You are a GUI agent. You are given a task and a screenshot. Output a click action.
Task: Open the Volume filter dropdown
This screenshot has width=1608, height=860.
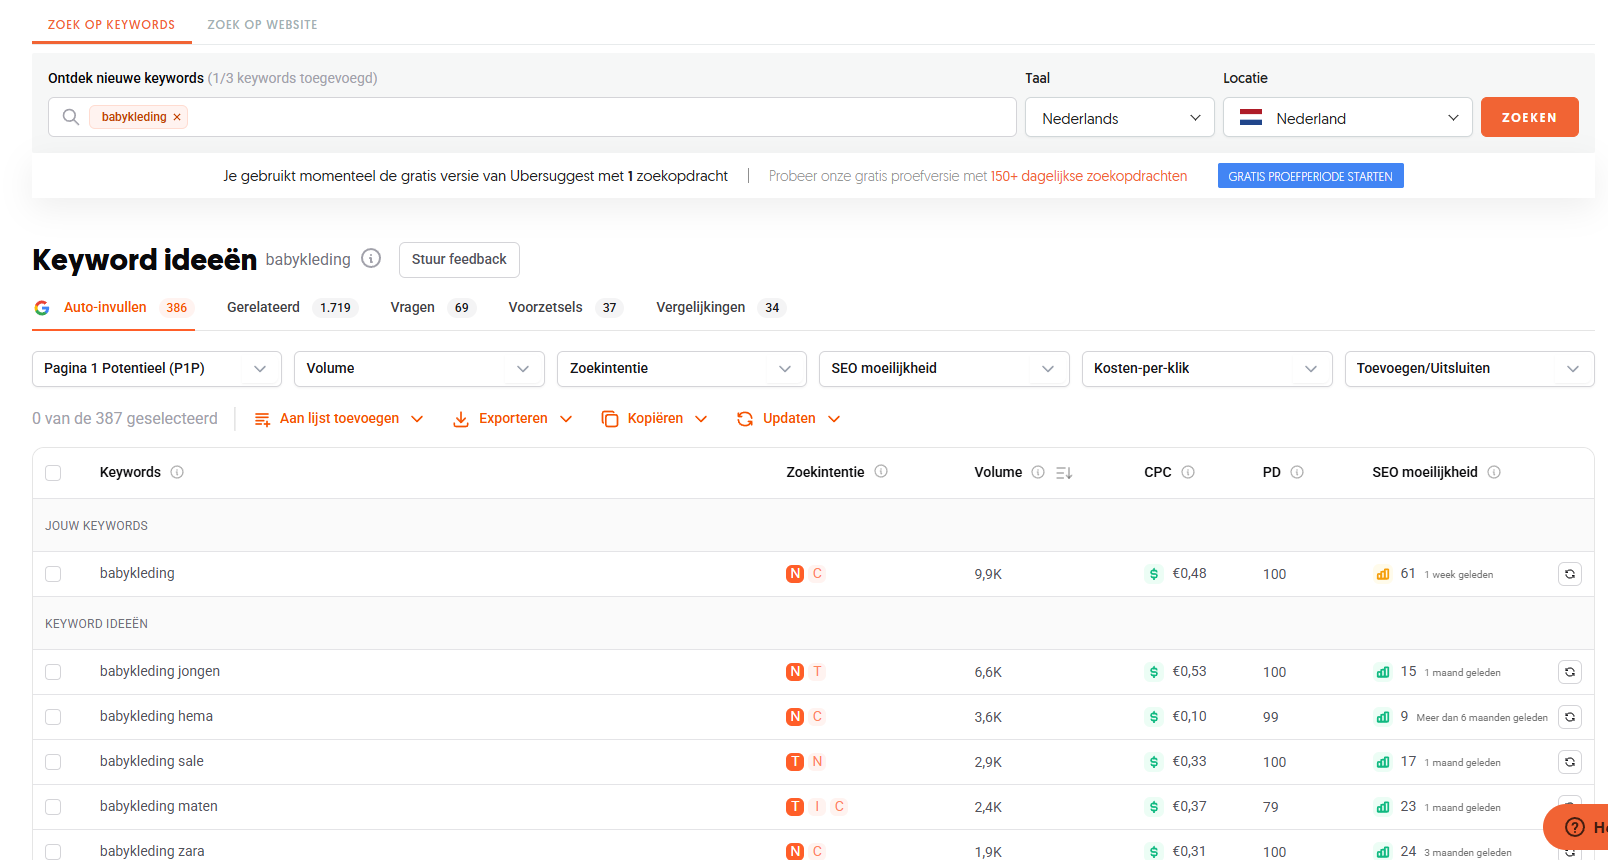419,369
